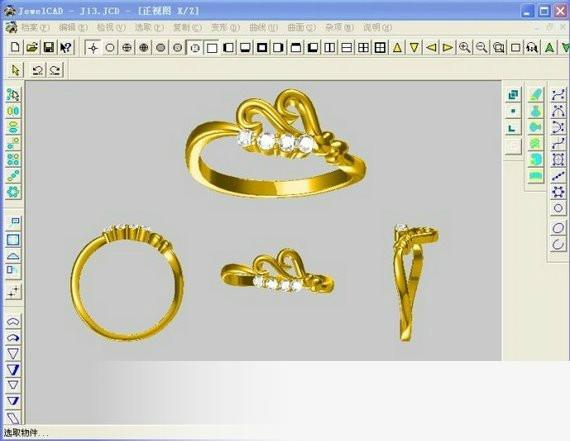Select the two horizontal panes view layout
Viewport: 570px width, 441px height.
pos(346,48)
